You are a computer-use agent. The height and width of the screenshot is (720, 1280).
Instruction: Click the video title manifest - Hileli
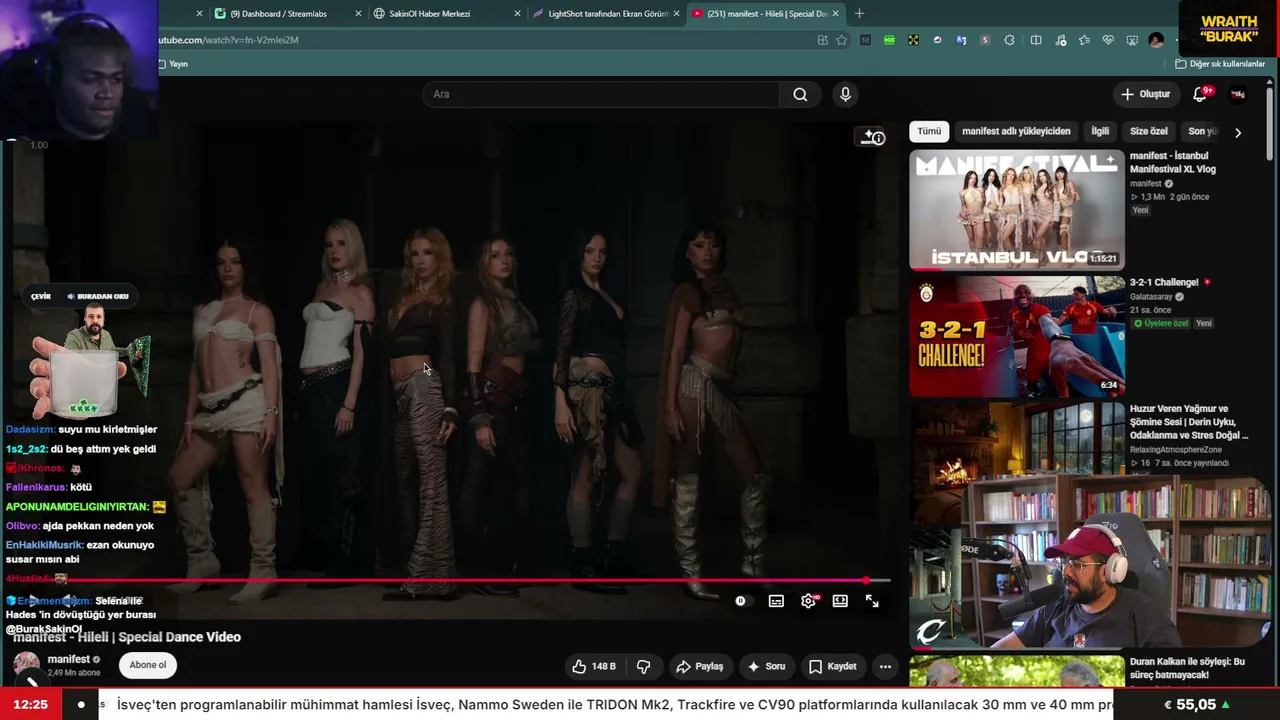pyautogui.click(x=127, y=637)
